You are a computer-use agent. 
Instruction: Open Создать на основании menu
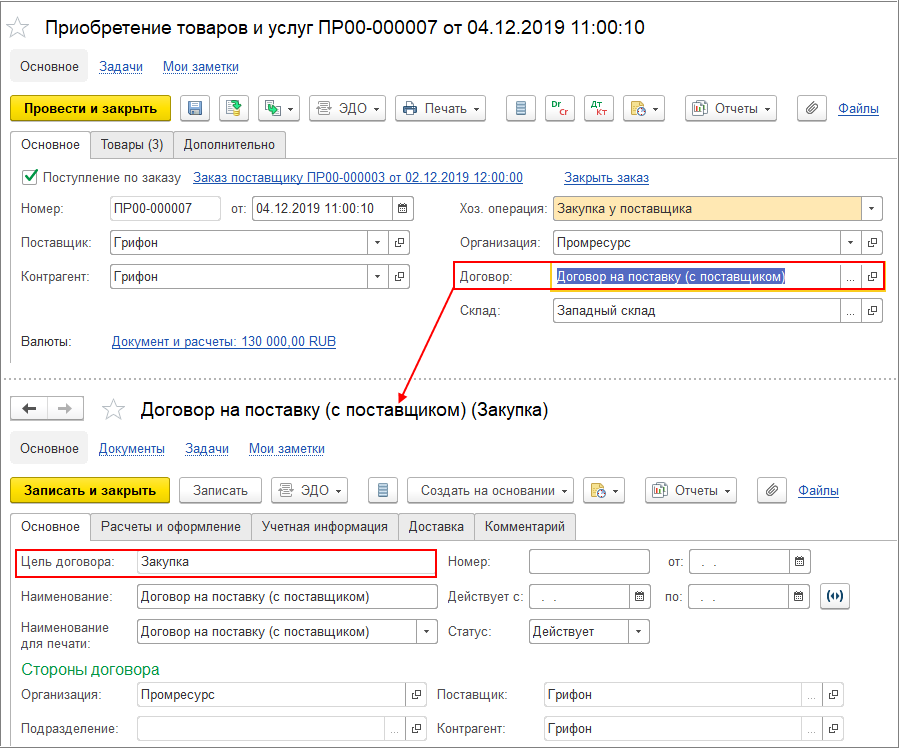(x=490, y=491)
